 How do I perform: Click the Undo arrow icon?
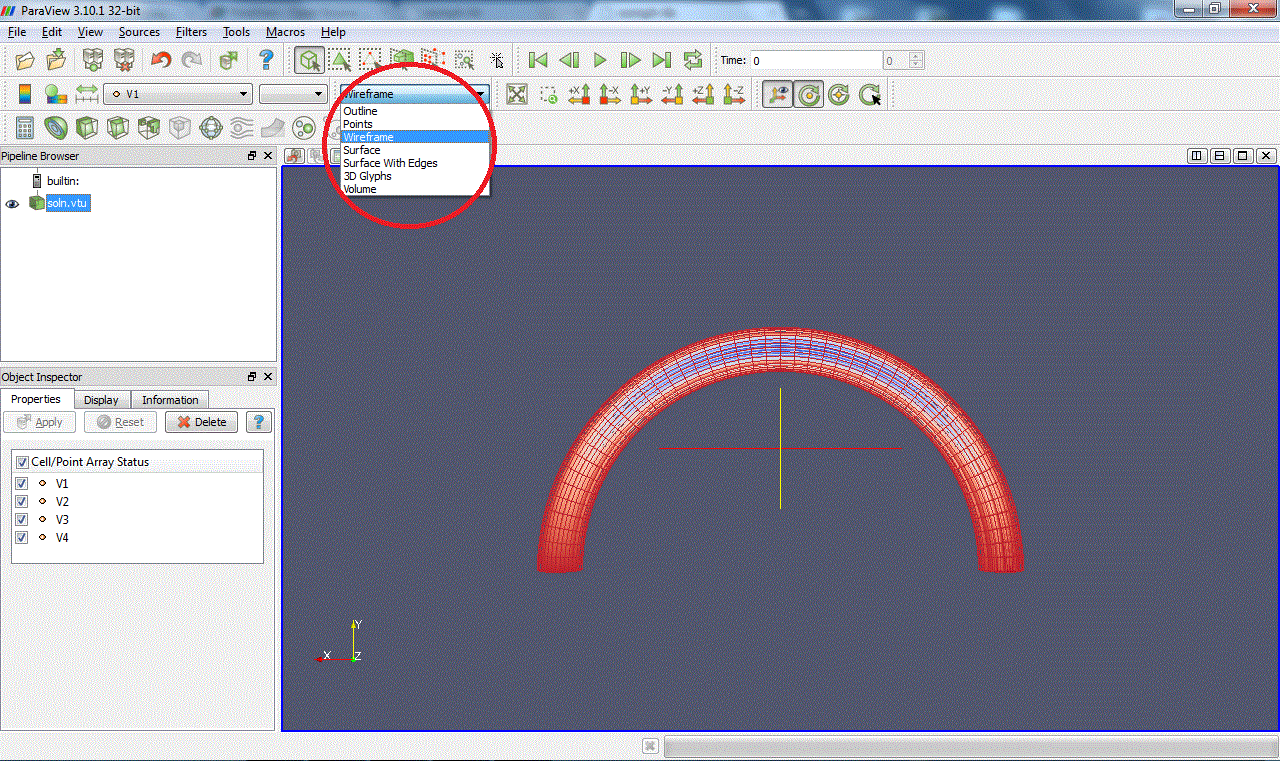161,60
